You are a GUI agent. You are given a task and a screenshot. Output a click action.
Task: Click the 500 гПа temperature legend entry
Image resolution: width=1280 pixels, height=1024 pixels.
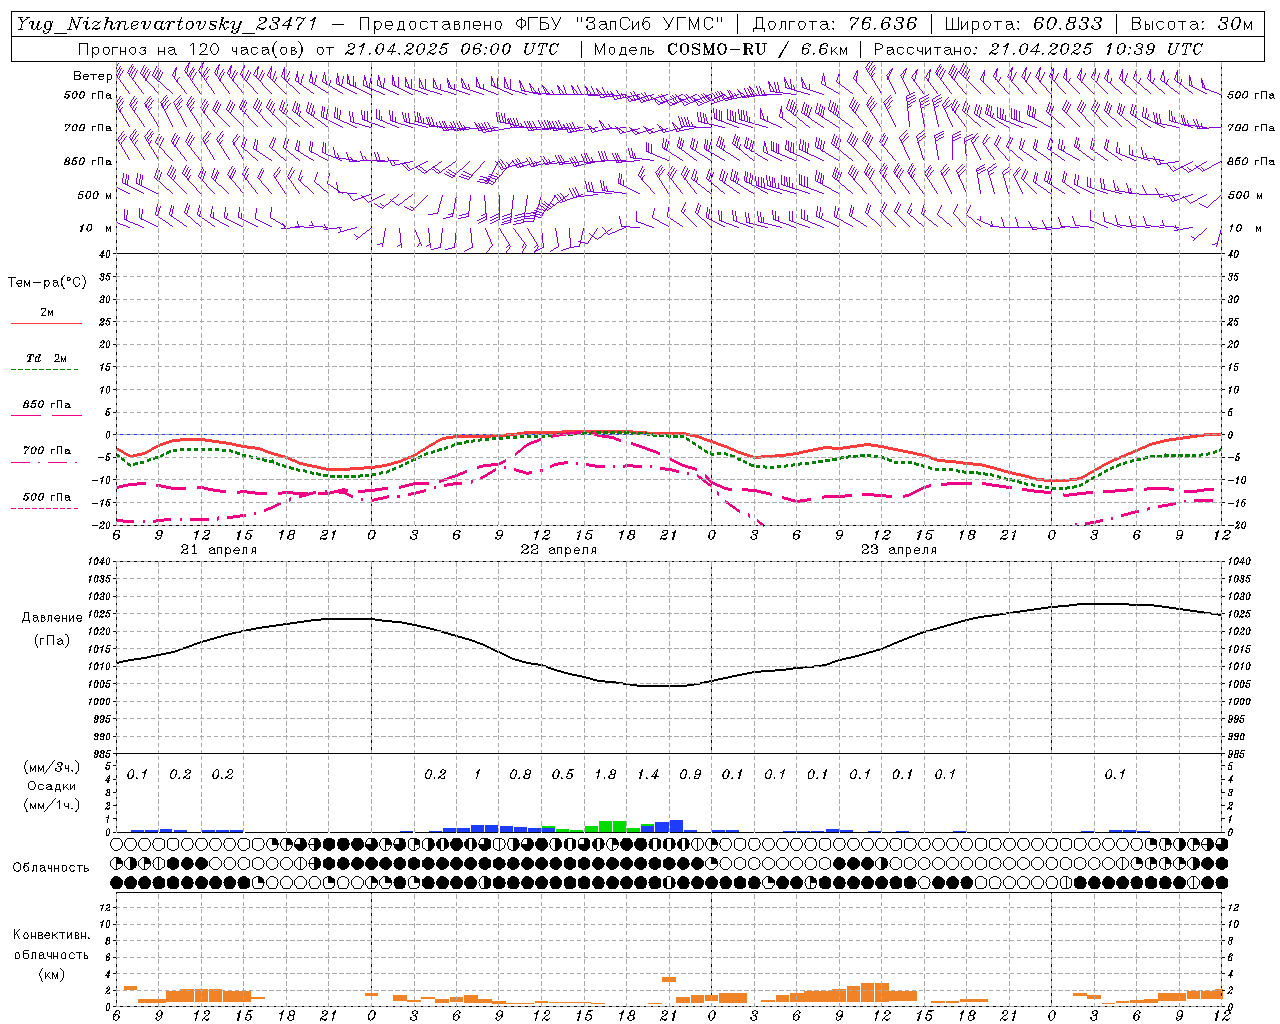coord(47,497)
